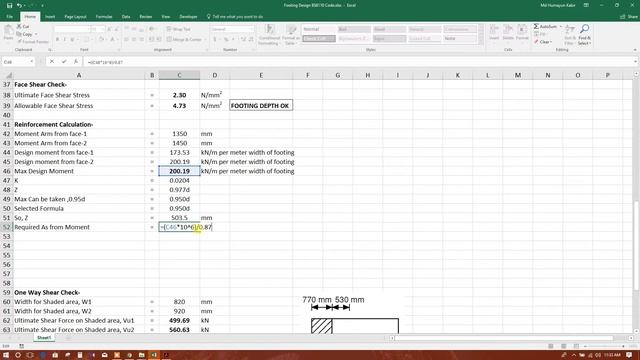The image size is (640, 360).
Task: Expand the formula bar
Action: [x=636, y=62]
